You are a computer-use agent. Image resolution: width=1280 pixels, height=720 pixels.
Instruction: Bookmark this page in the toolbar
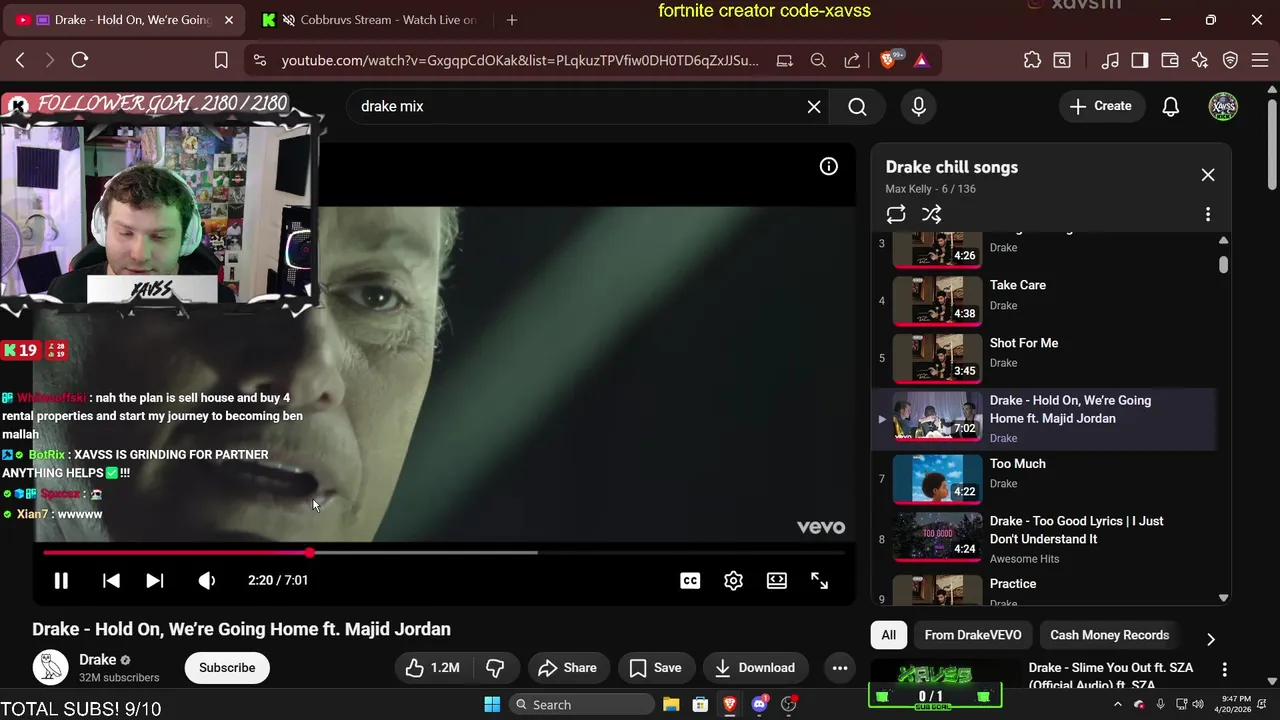pyautogui.click(x=221, y=60)
